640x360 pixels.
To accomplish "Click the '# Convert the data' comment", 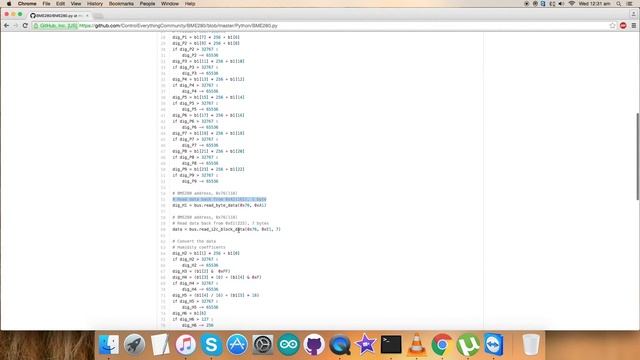I will [194, 241].
